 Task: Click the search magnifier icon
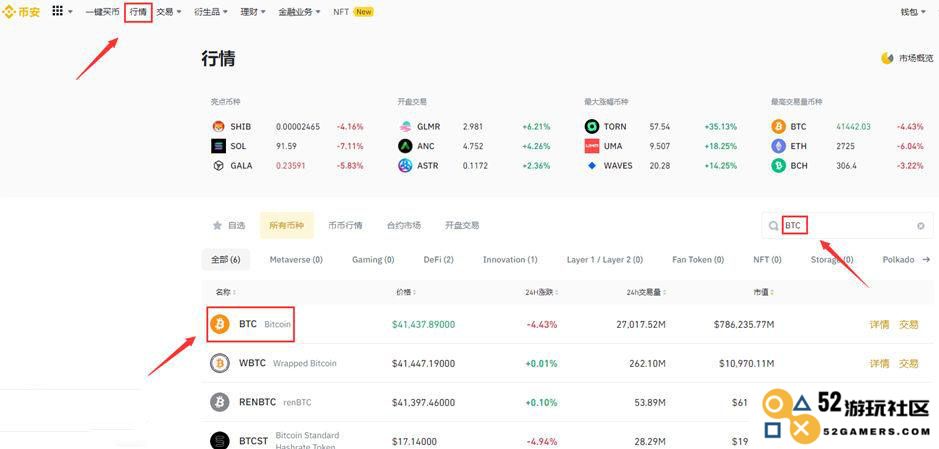(x=774, y=226)
